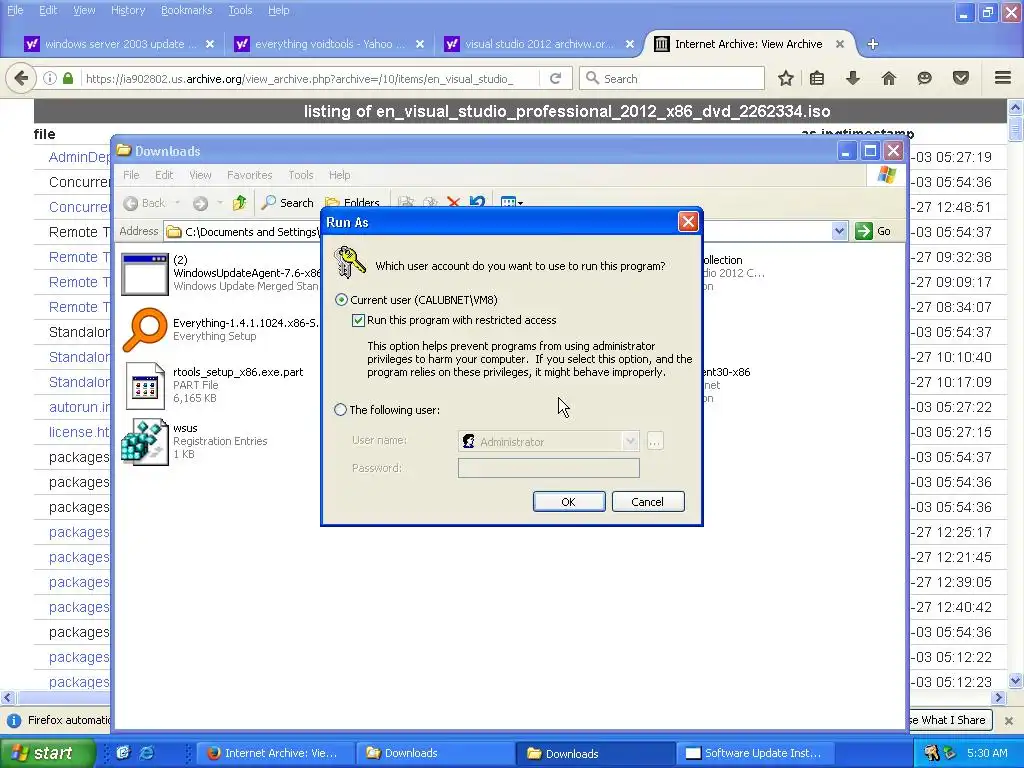Open Explorer Forward history dropdown arrow

point(220,203)
